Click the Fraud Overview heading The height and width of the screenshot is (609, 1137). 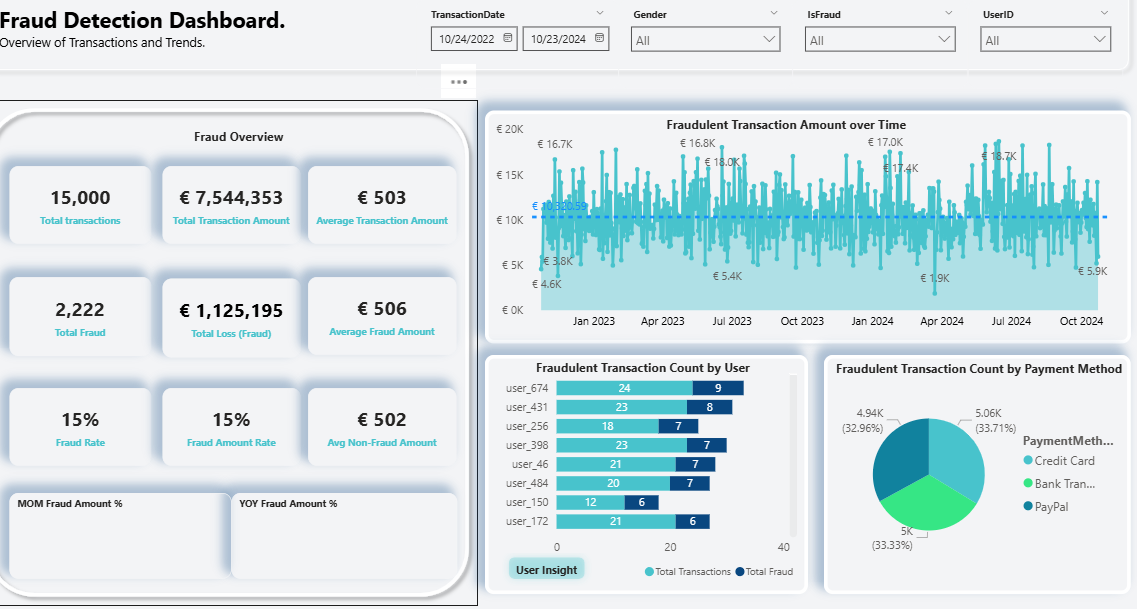[x=239, y=136]
